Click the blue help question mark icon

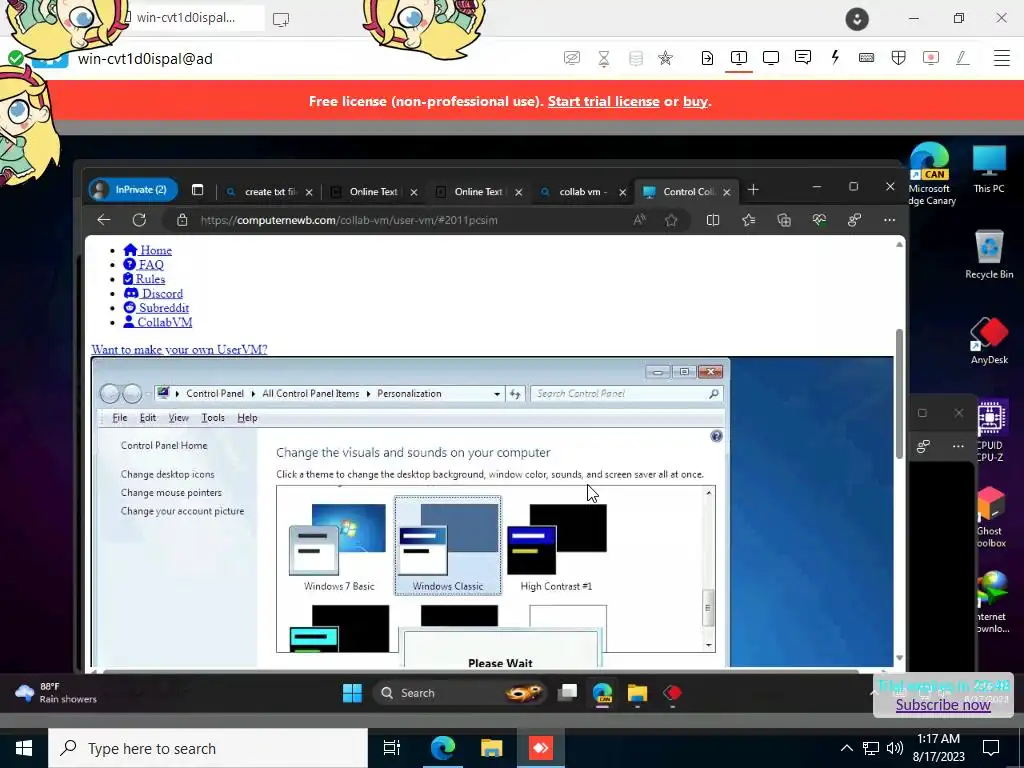(716, 436)
